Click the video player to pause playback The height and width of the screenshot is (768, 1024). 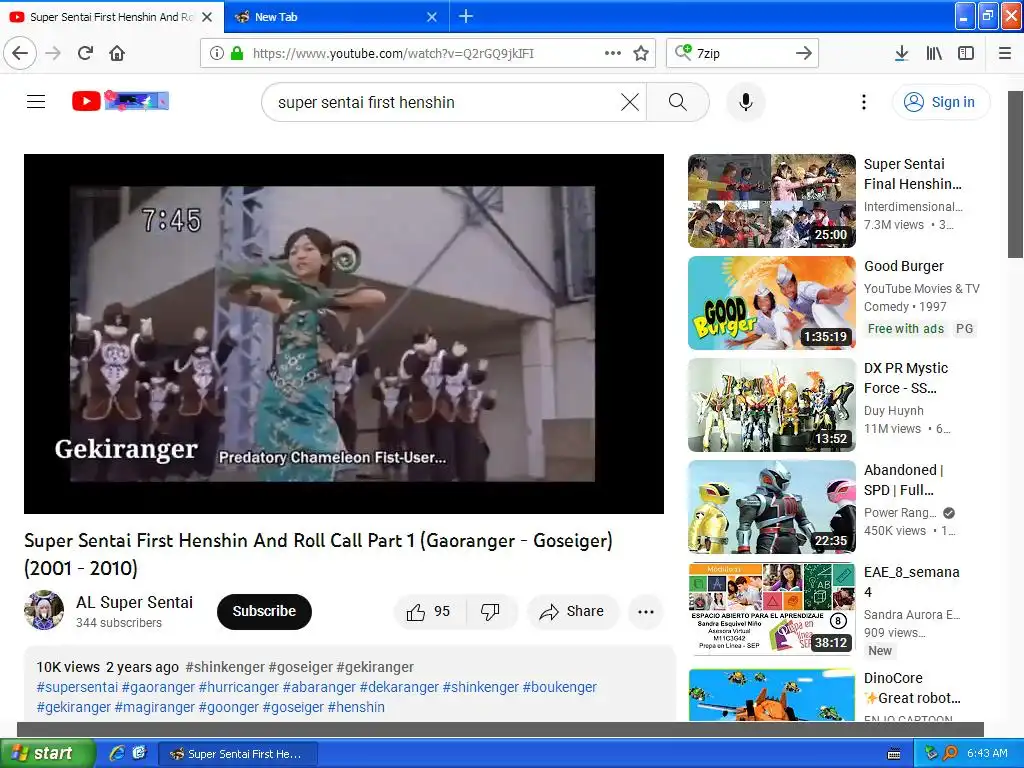[344, 334]
